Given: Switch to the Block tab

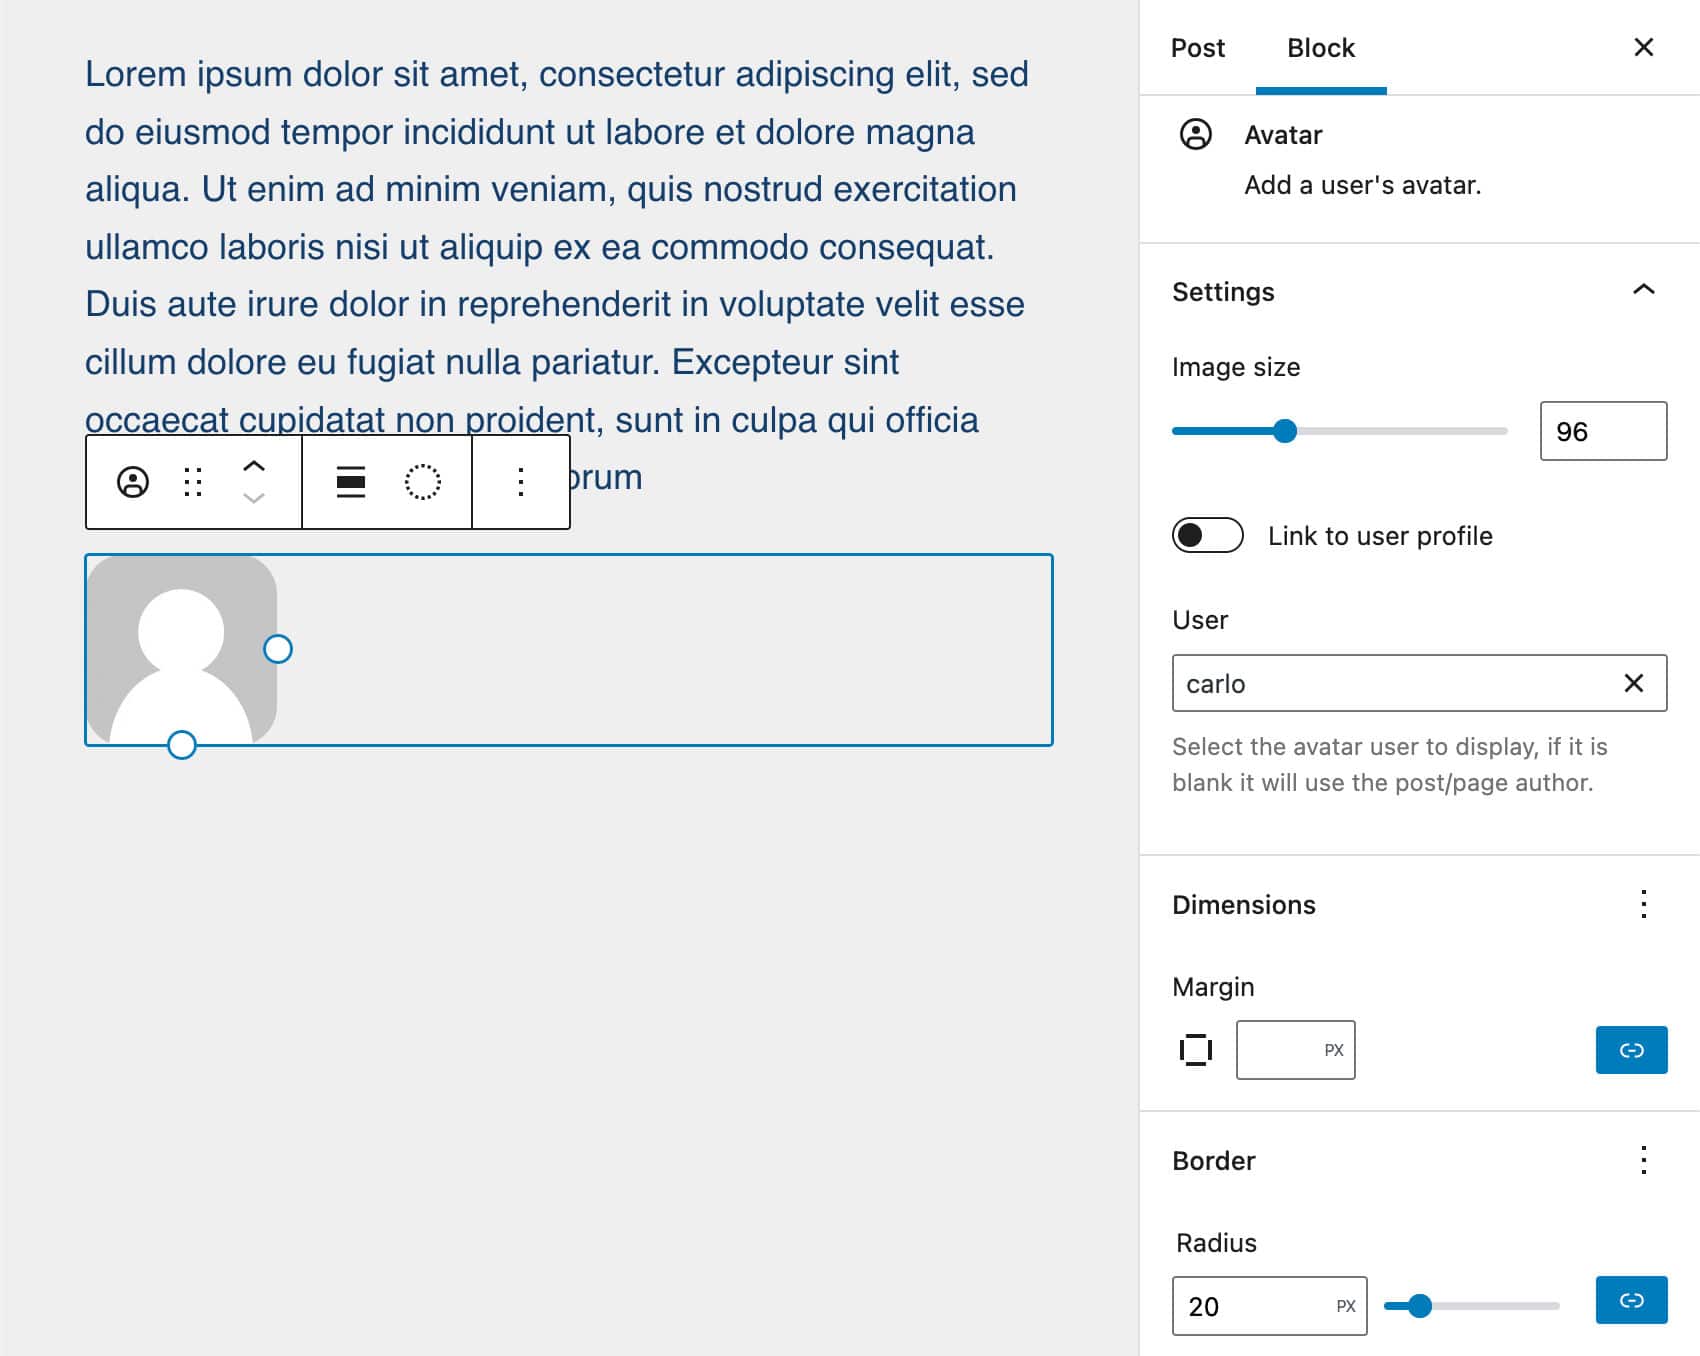Looking at the screenshot, I should [x=1320, y=47].
